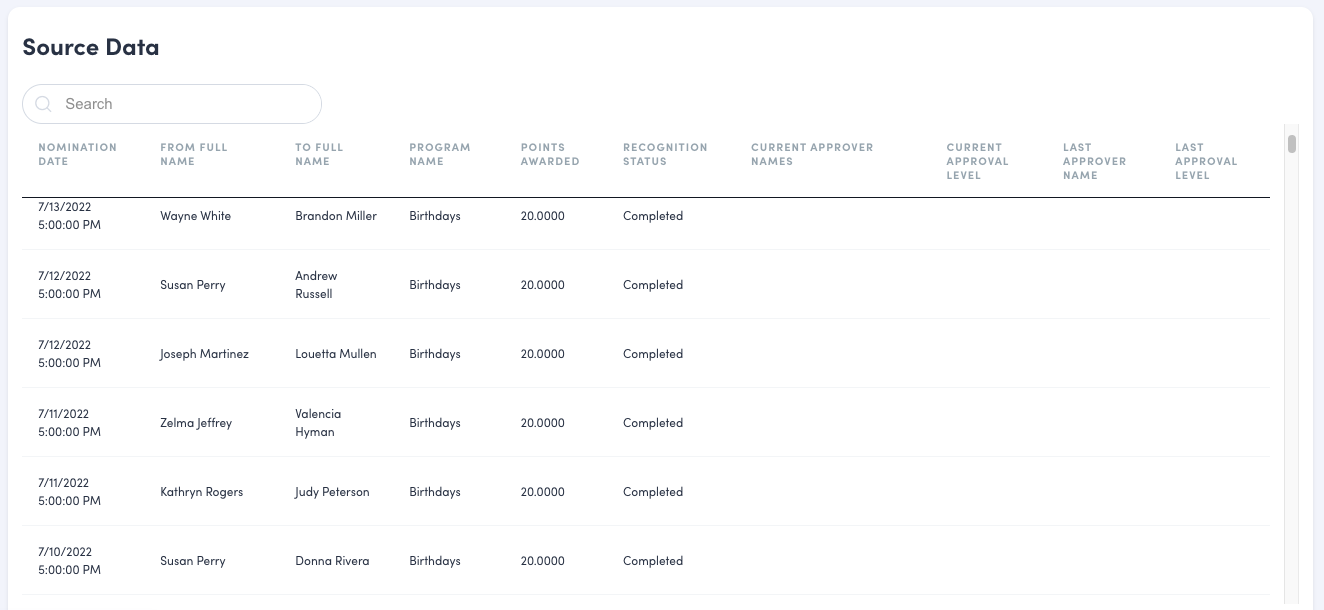This screenshot has width=1324, height=610.
Task: Select the Kathryn Rogers row
Action: [201, 492]
